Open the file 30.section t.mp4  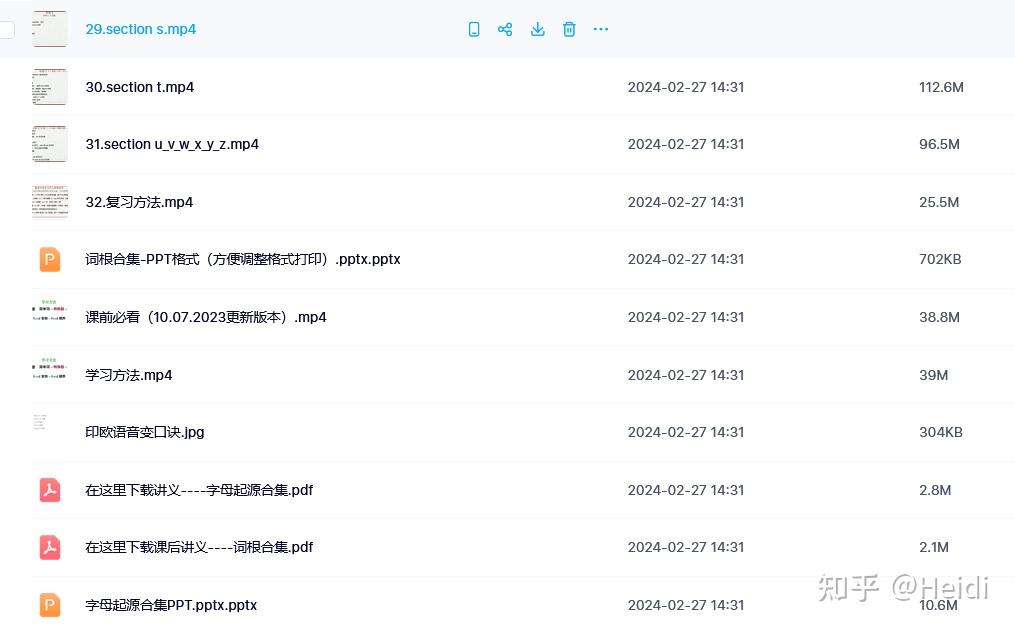coord(140,87)
